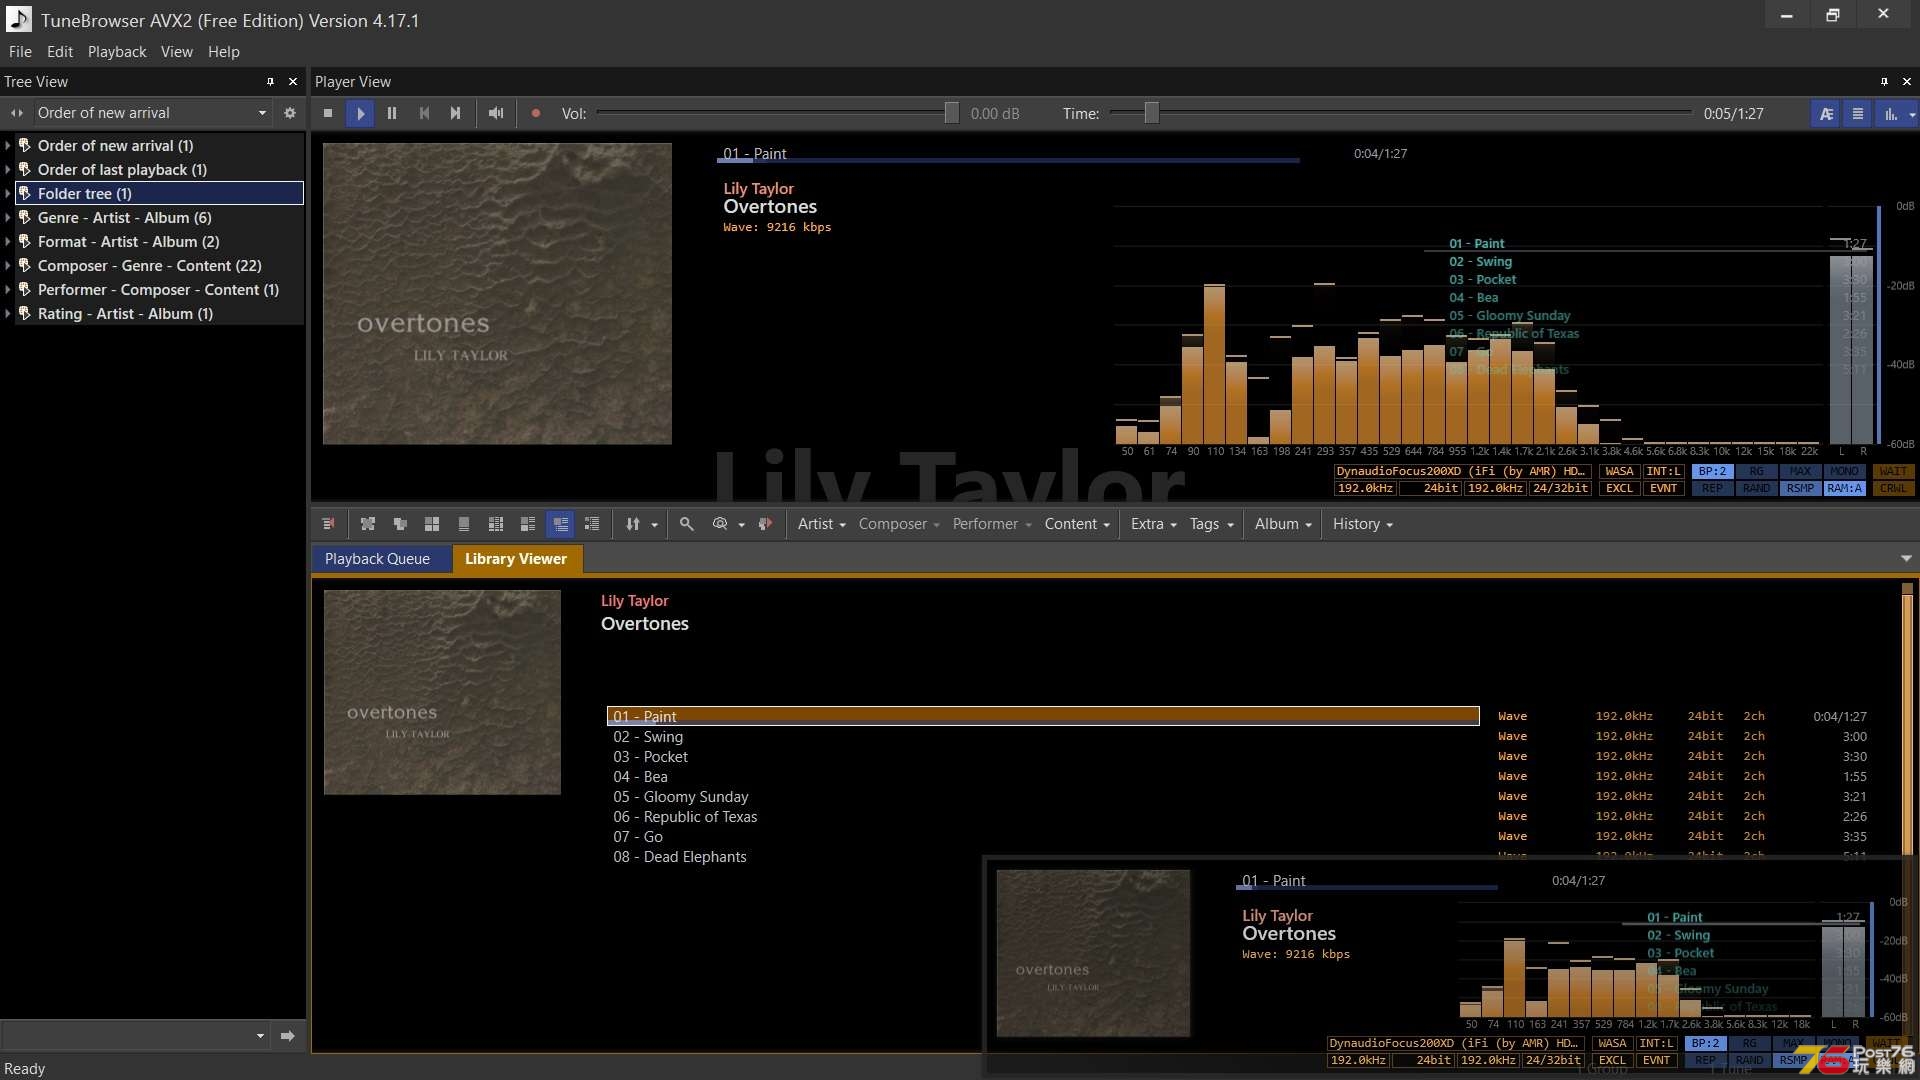This screenshot has height=1080, width=1920.
Task: Toggle REP repeat in Player View
Action: point(1712,489)
